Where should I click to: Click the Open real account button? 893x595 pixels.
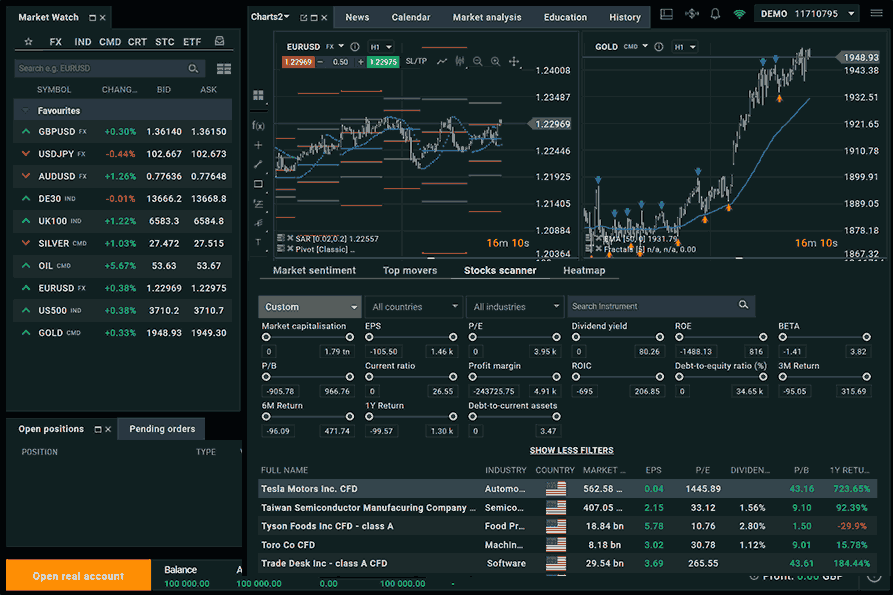[x=79, y=576]
